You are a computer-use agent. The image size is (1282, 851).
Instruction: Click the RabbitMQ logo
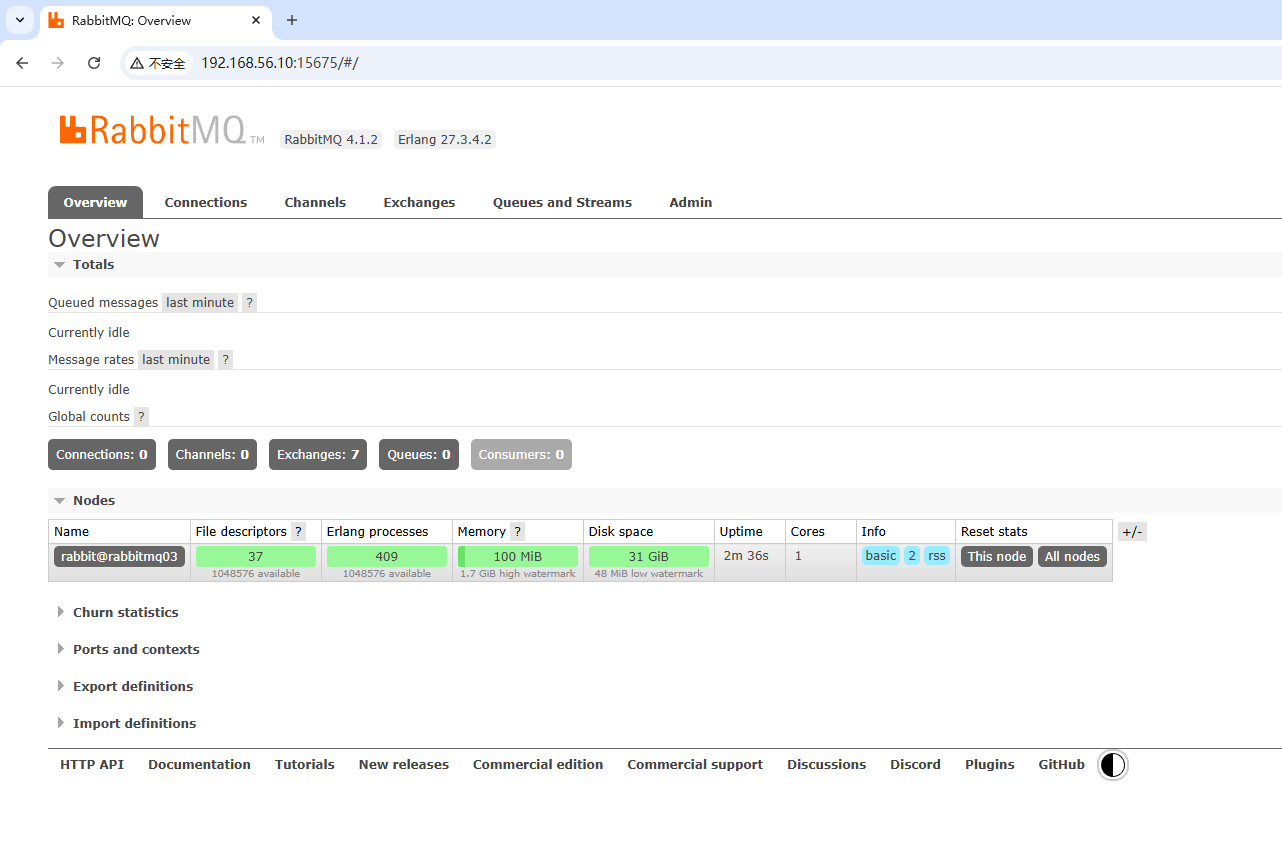point(161,130)
